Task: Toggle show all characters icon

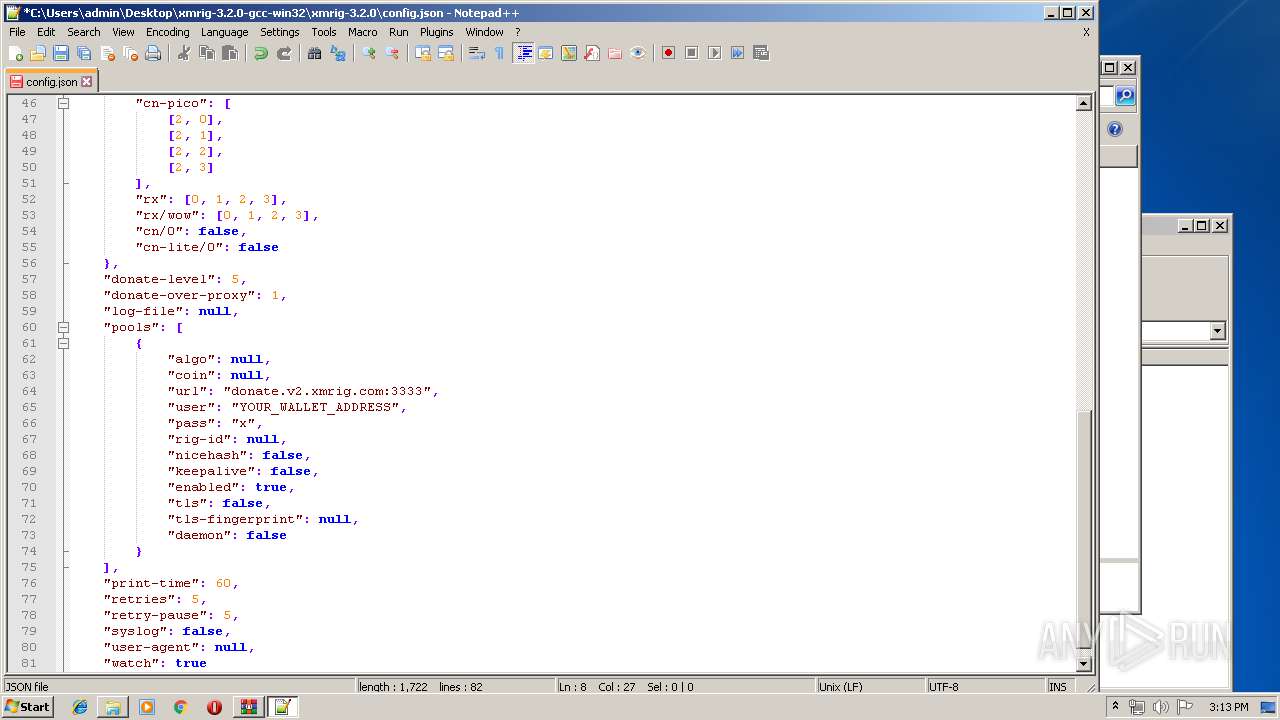Action: (x=499, y=53)
